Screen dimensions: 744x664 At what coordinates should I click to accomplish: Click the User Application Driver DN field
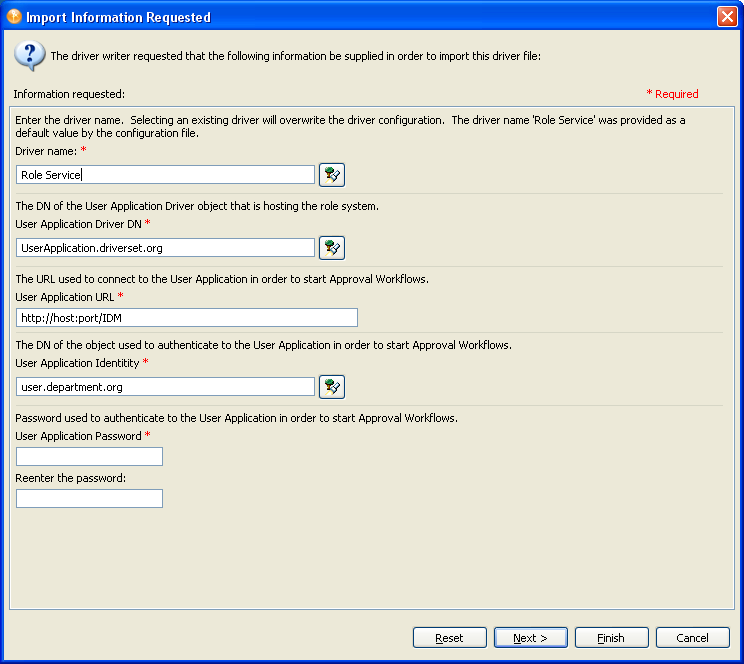point(166,247)
